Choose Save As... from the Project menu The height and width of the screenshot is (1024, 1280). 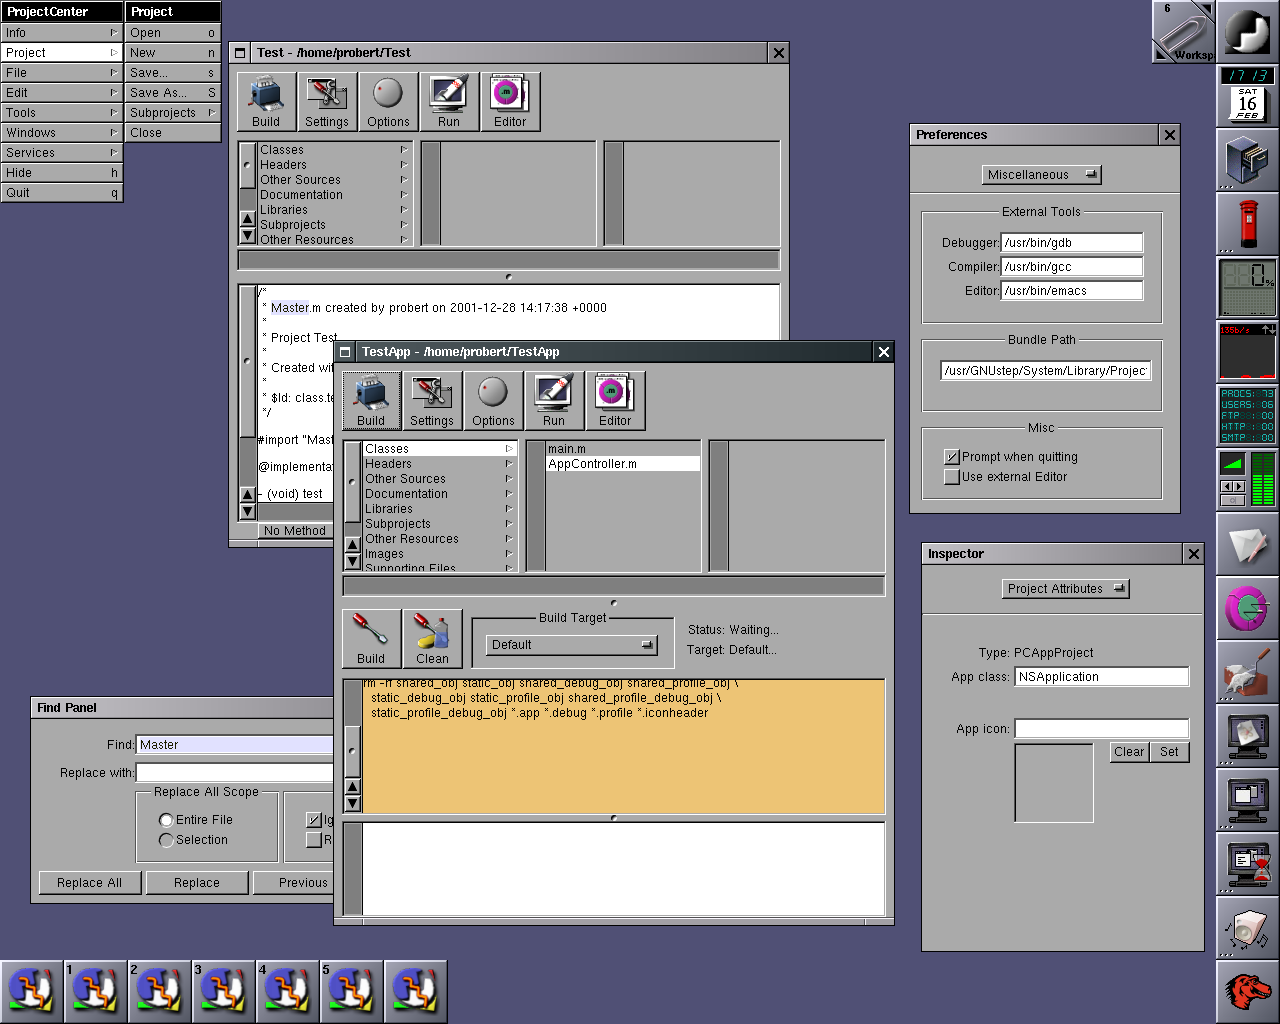coord(172,93)
